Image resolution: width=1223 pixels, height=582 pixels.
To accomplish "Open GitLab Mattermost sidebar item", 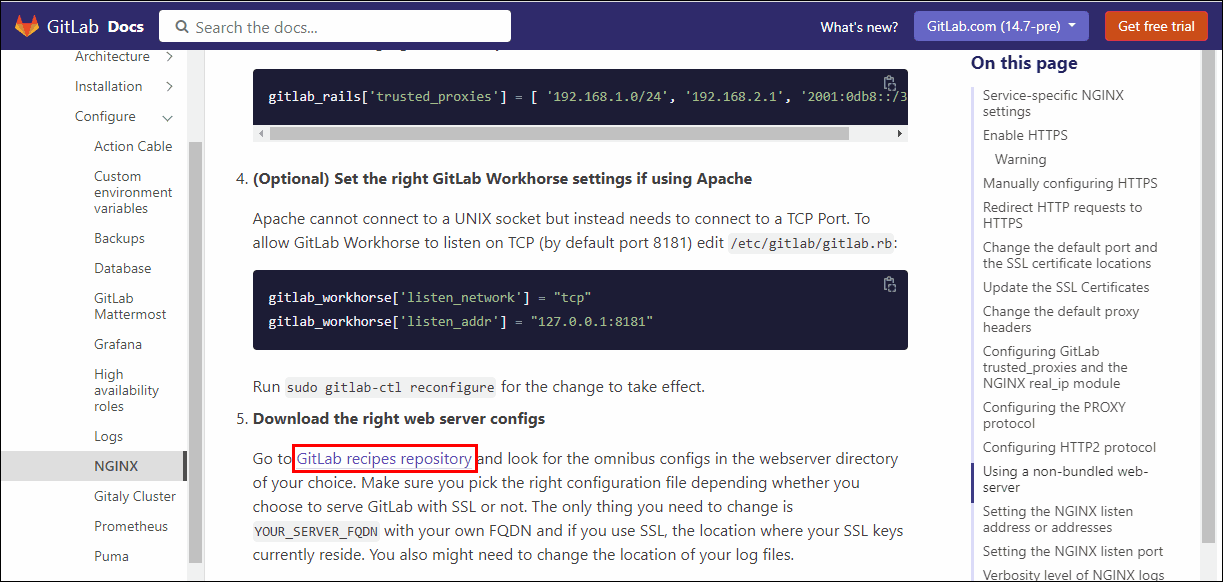I will point(130,306).
